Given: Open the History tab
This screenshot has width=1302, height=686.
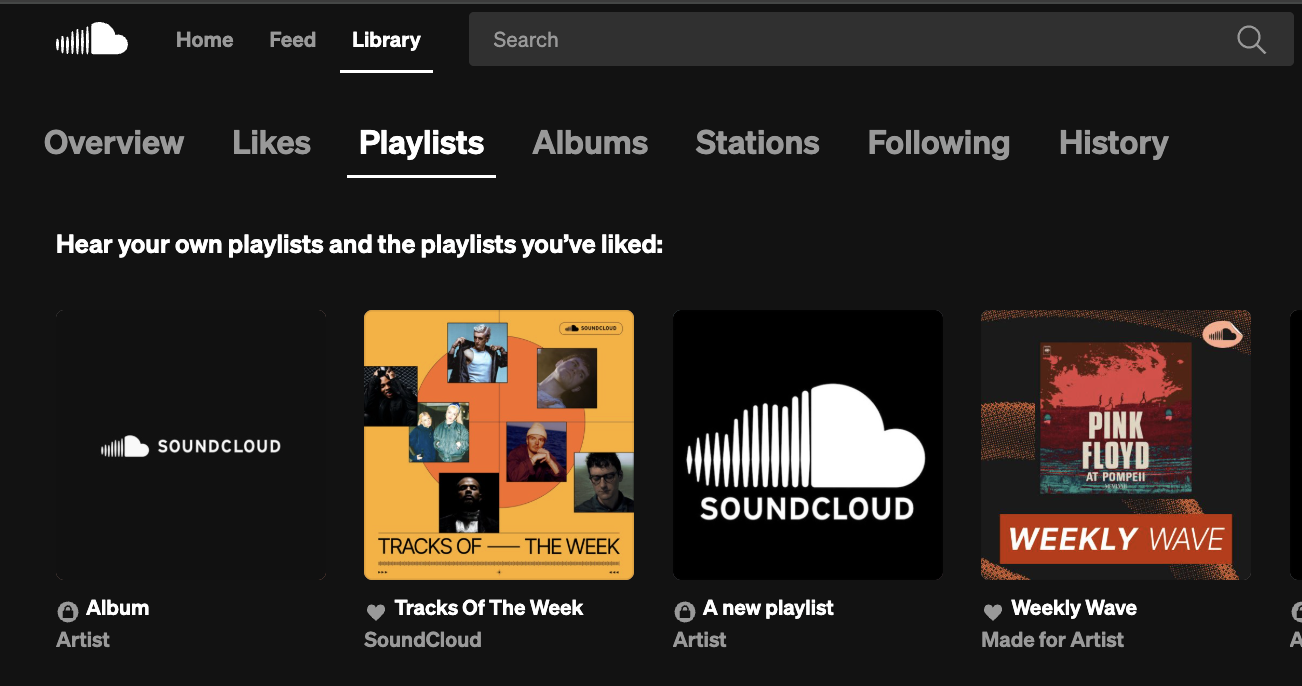Looking at the screenshot, I should coord(1113,143).
